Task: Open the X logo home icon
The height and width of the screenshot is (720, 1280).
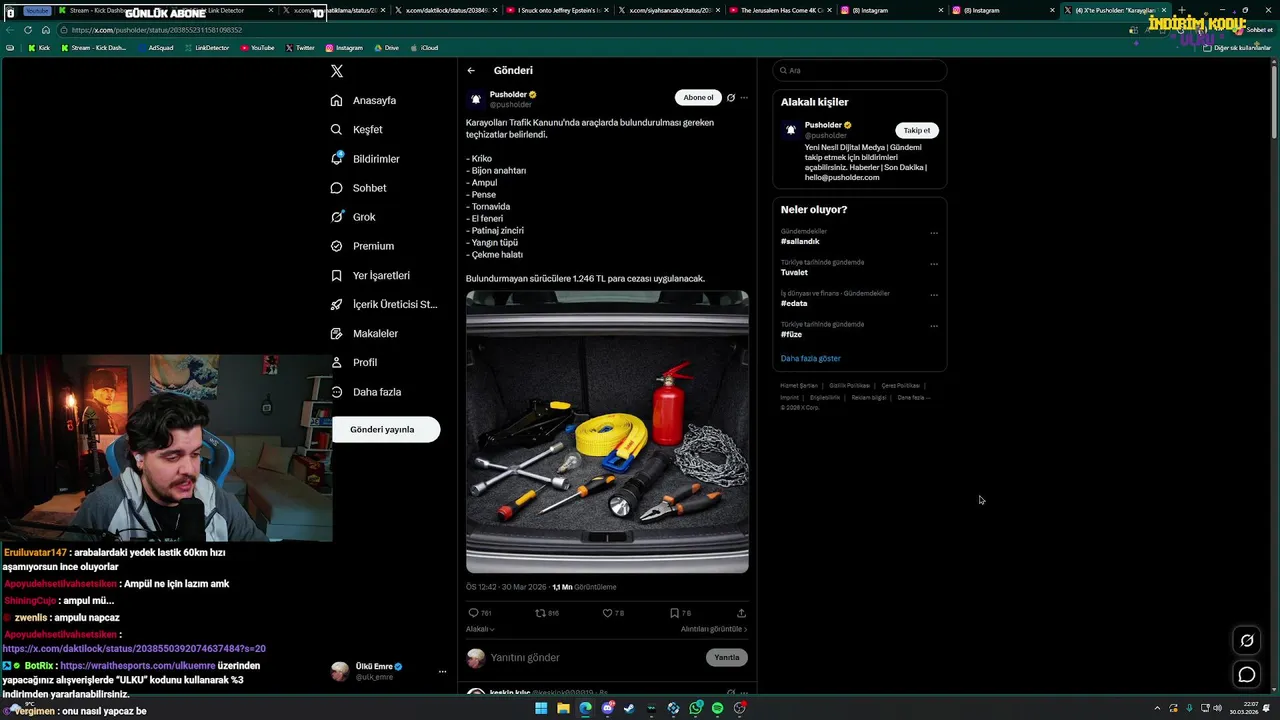Action: pos(337,71)
